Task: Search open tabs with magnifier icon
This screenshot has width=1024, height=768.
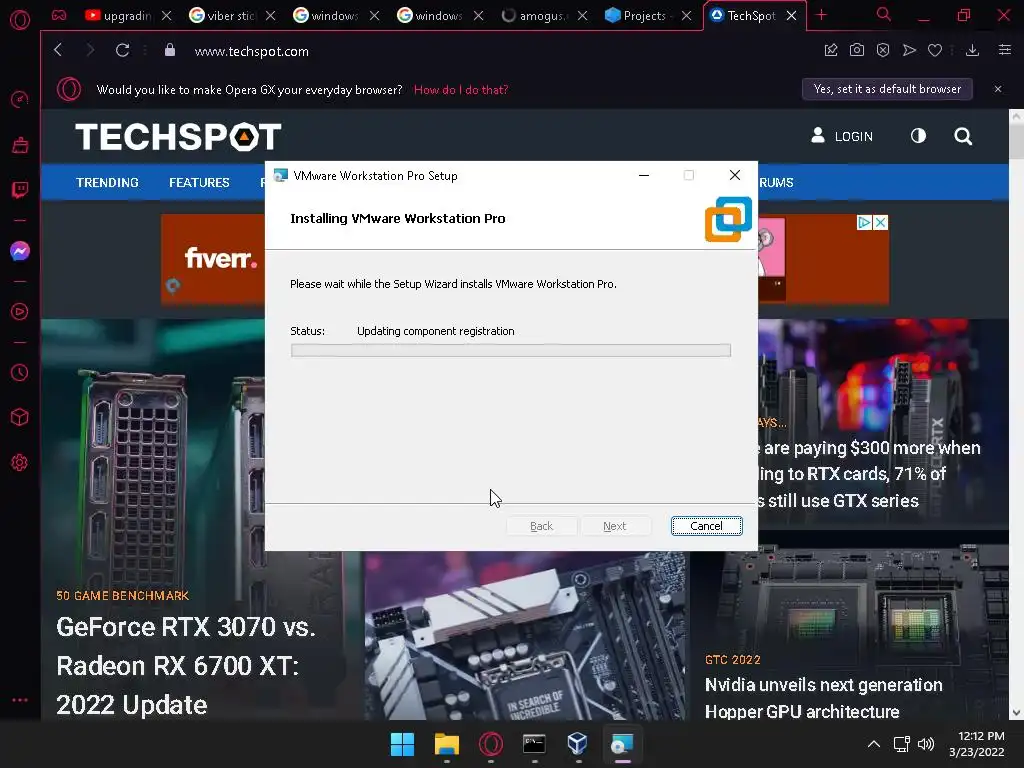Action: [x=884, y=14]
